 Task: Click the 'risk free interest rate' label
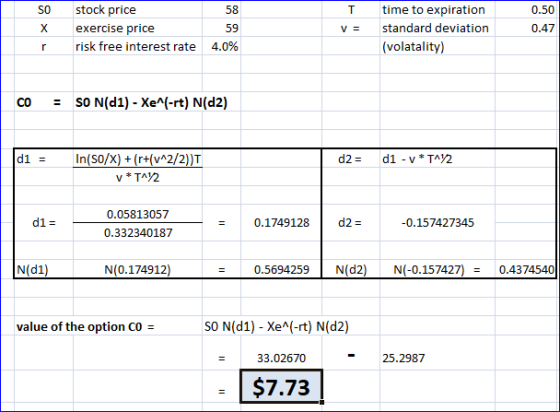[135, 46]
